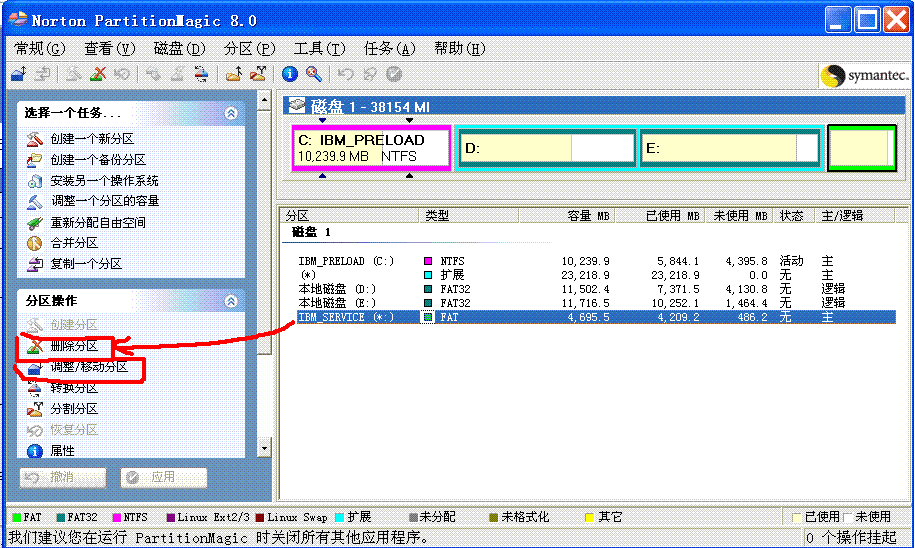Open the 帮助(H) menu
Screen dimensions: 915x548
[459, 48]
